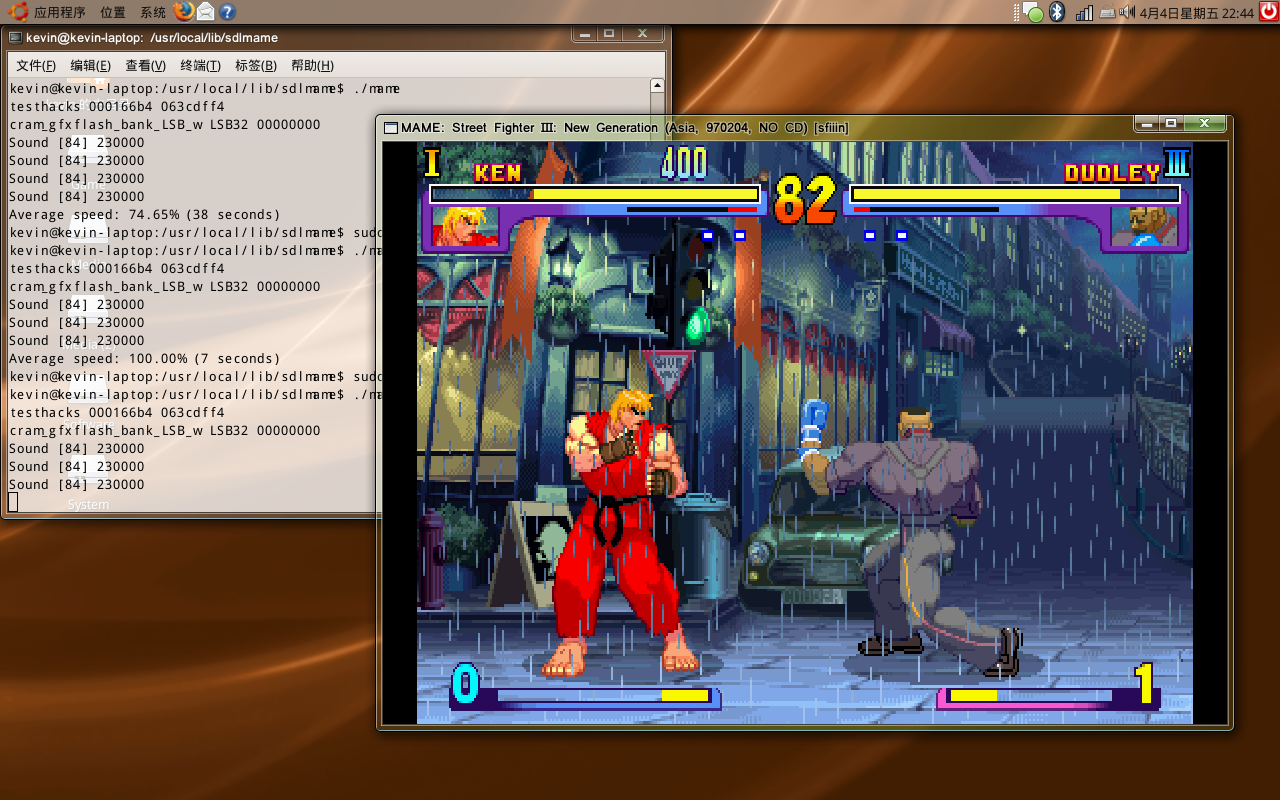Click Dudley's super art gauge at bottom
The width and height of the screenshot is (1280, 800).
pyautogui.click(x=1030, y=695)
